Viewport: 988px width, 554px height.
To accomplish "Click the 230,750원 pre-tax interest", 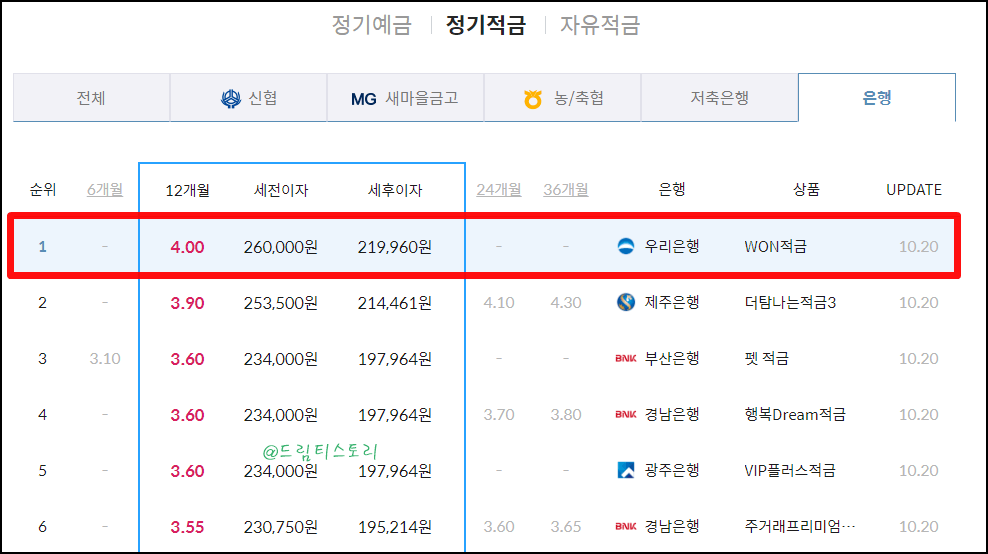I will point(280,527).
